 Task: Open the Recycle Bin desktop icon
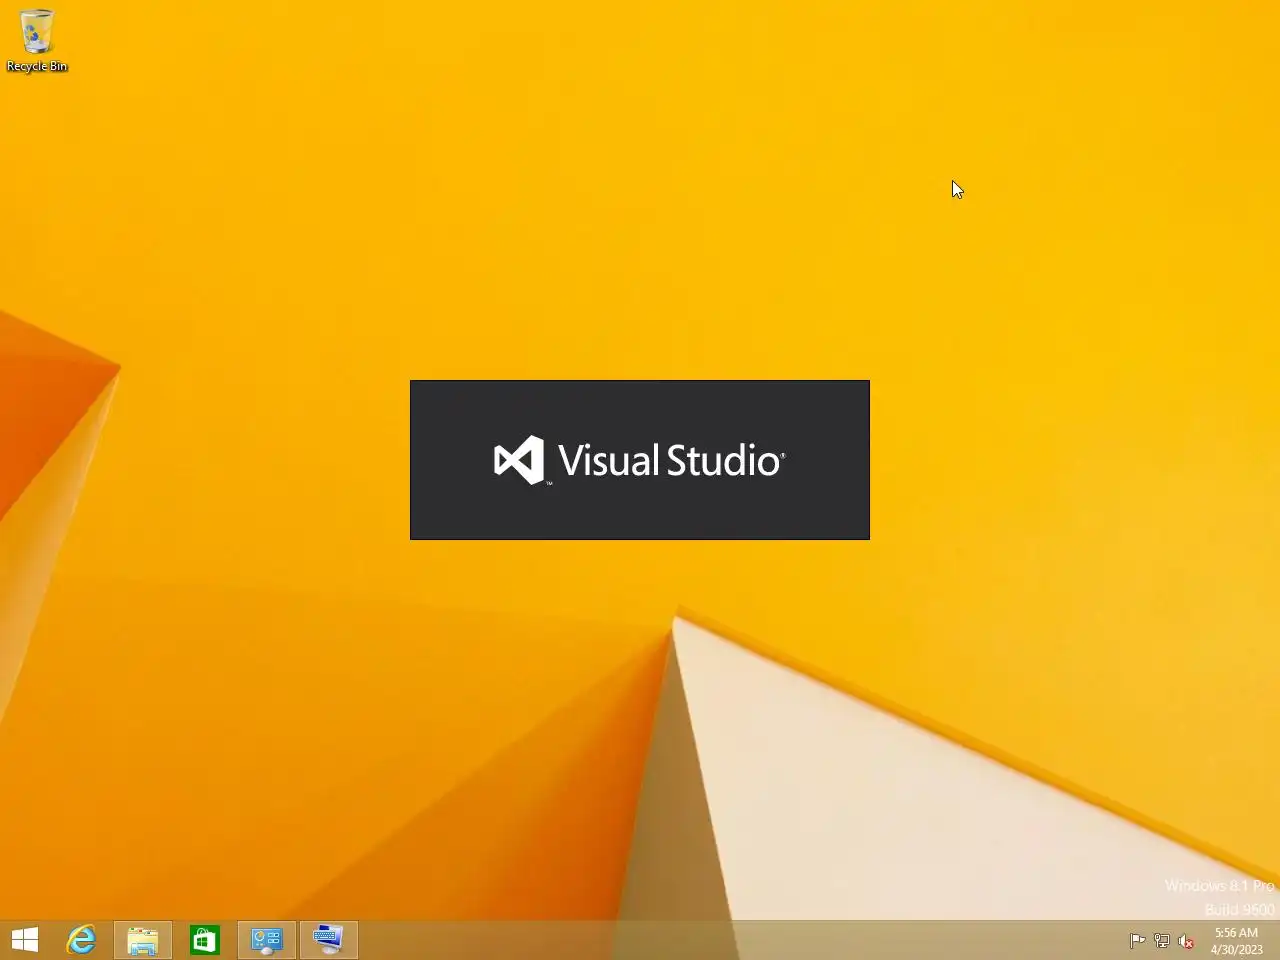[x=37, y=40]
